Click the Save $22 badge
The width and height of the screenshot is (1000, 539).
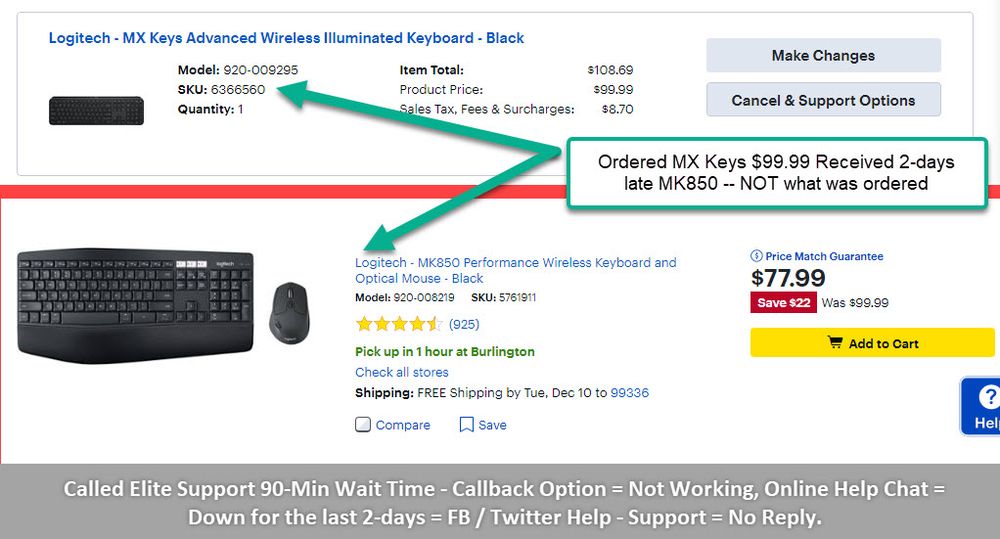click(783, 303)
